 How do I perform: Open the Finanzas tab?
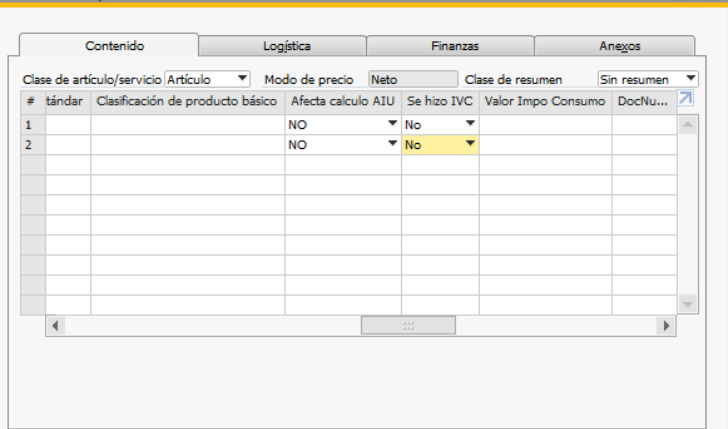(x=454, y=46)
